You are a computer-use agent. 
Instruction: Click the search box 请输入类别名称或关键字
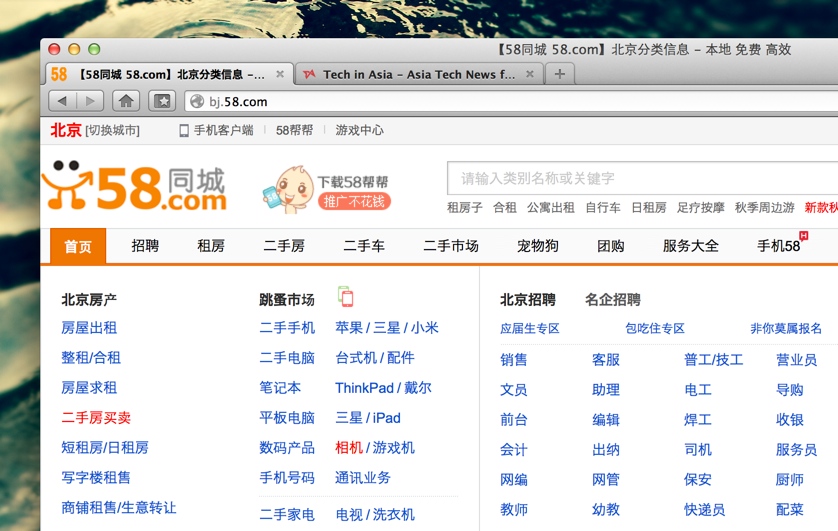[641, 178]
